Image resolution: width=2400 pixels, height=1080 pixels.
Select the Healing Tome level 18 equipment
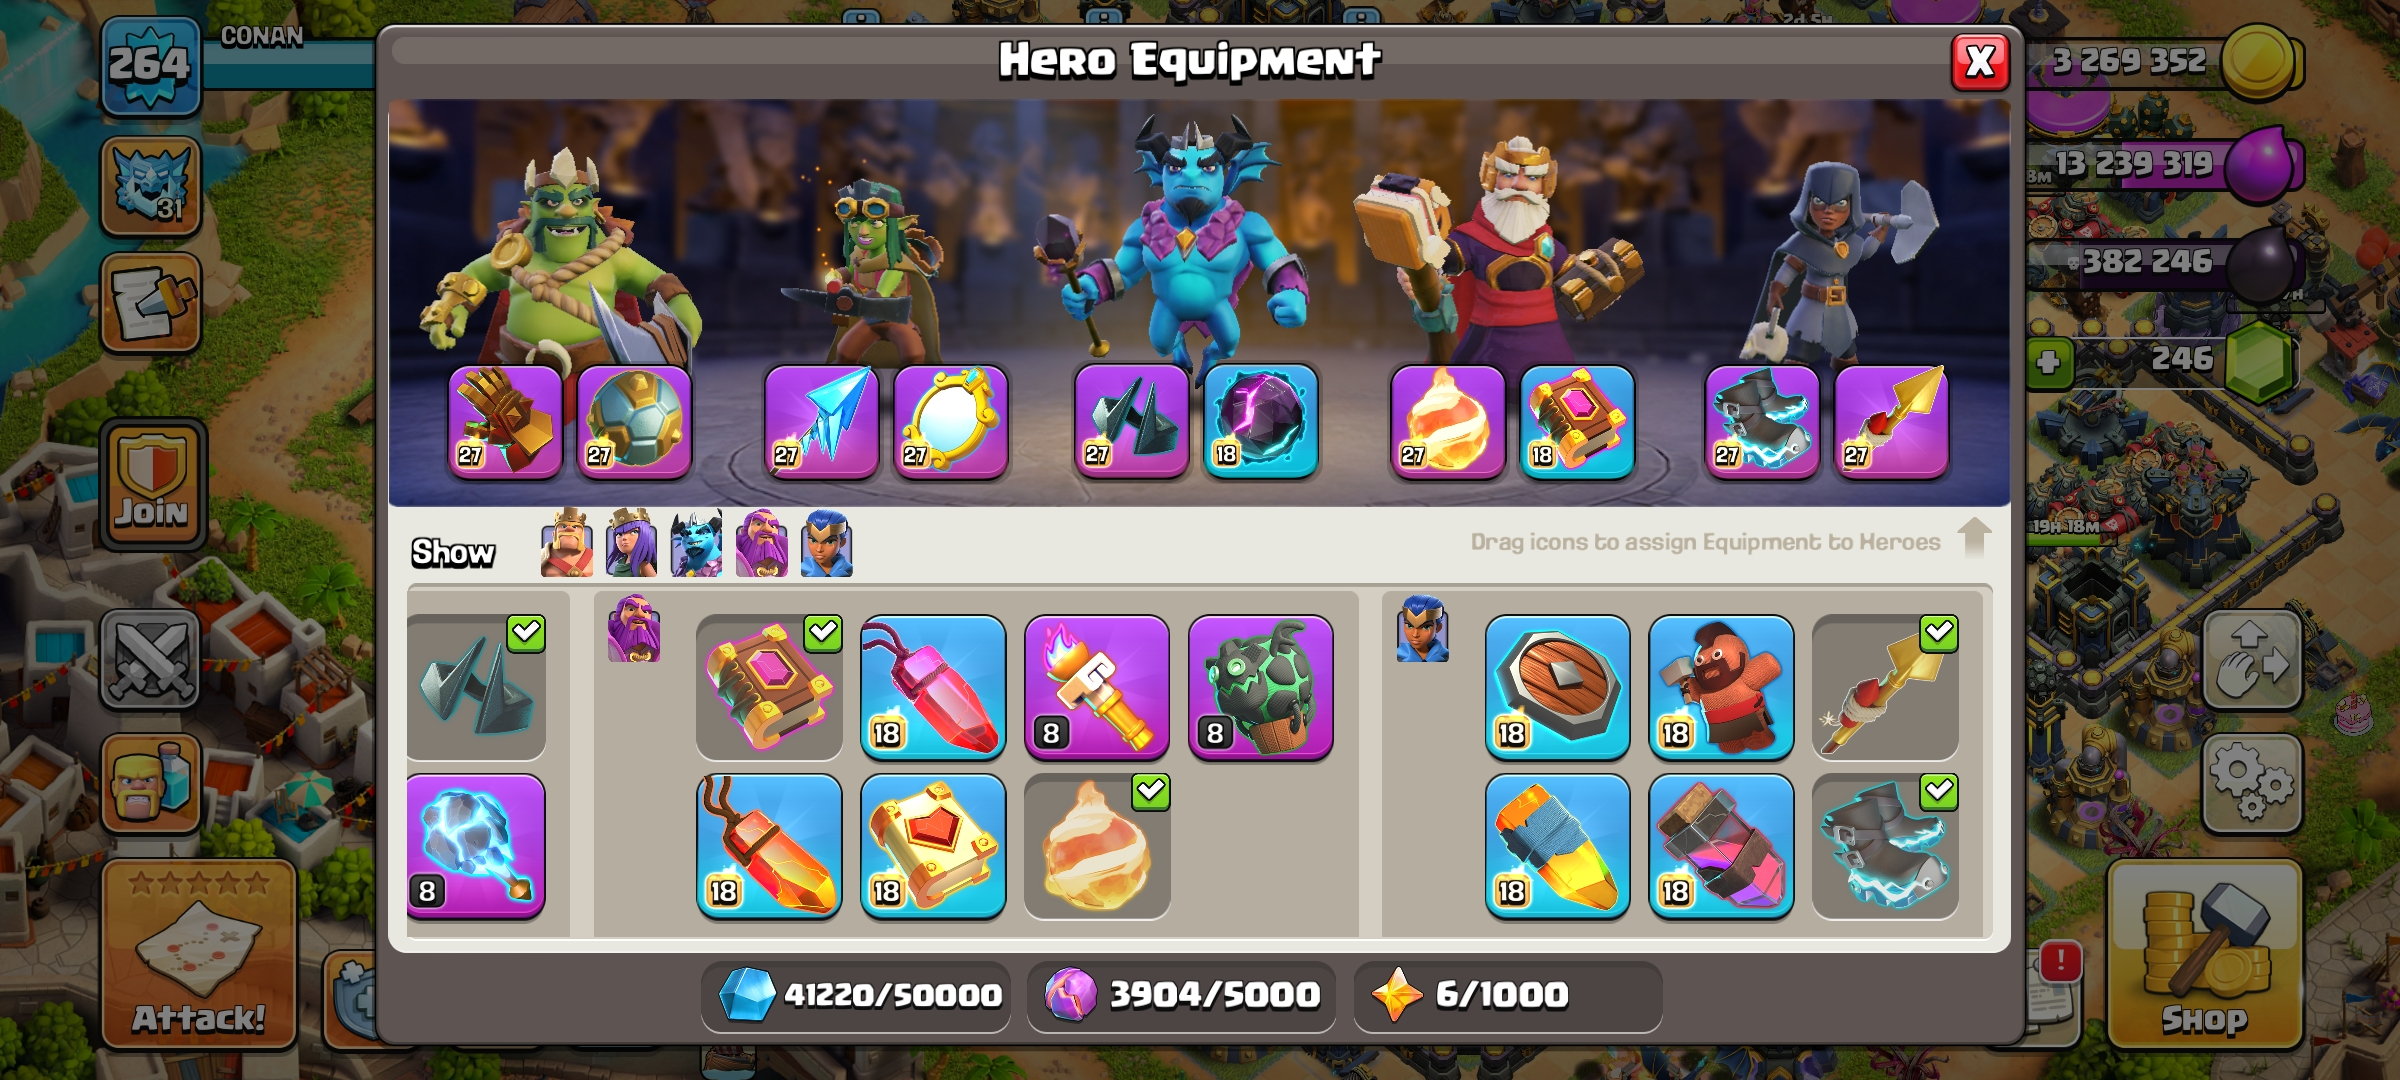point(933,846)
